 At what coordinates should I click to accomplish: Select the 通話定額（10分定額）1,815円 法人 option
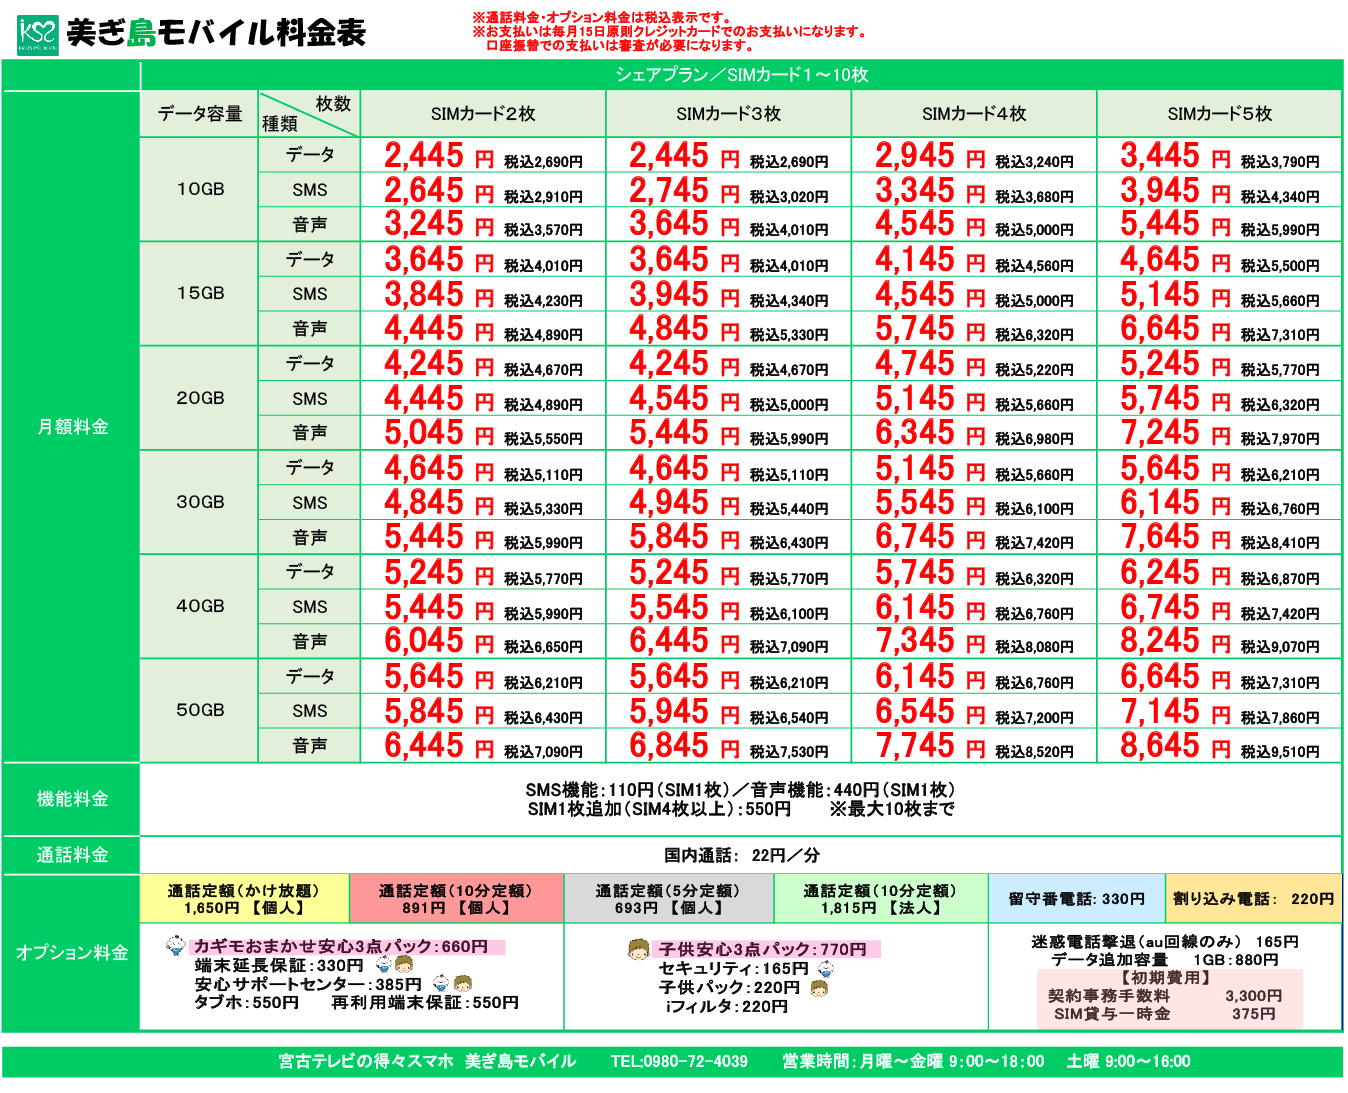(880, 899)
